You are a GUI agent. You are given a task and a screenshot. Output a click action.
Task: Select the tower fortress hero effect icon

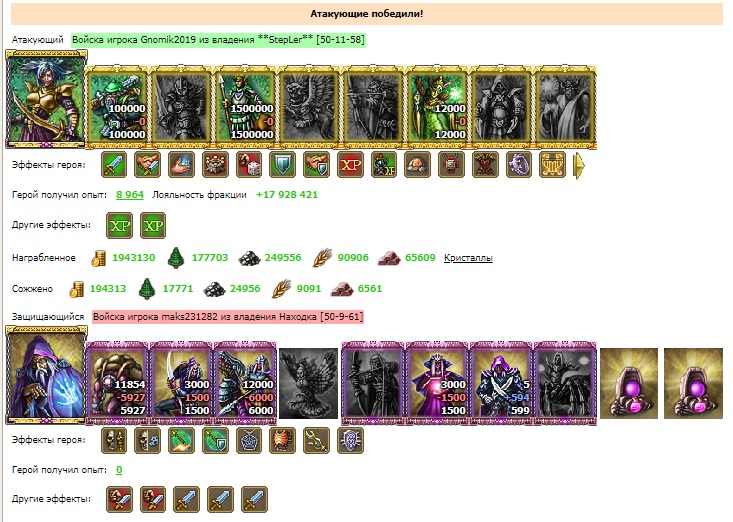click(x=216, y=164)
